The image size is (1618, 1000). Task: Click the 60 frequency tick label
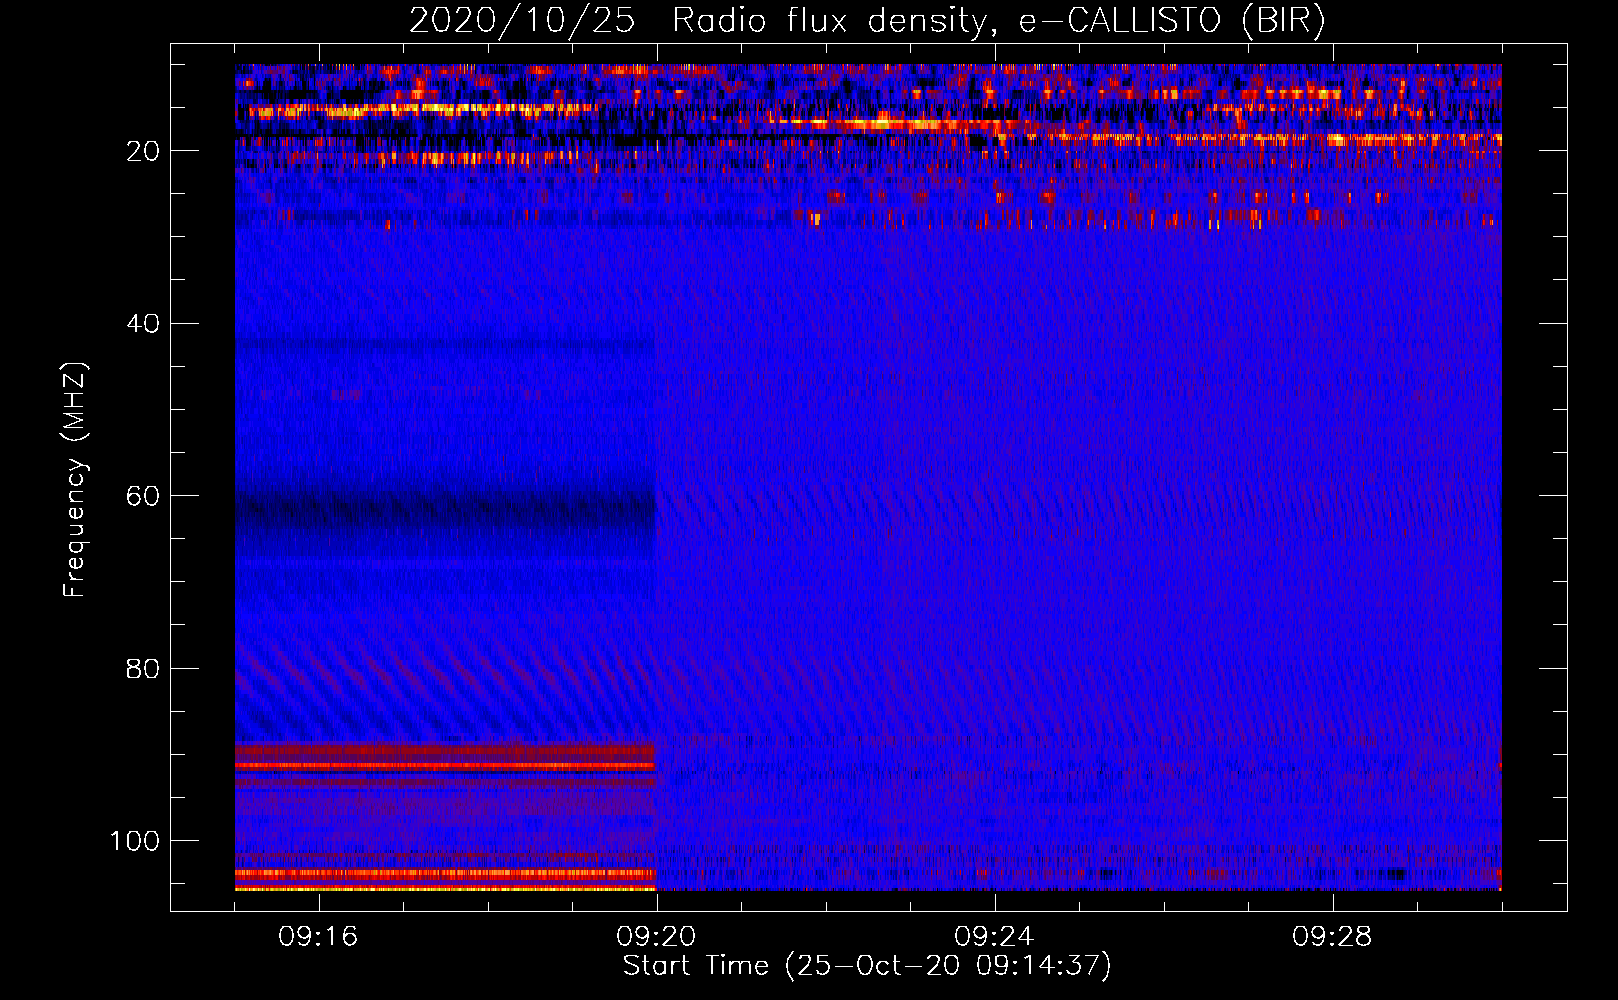143,497
